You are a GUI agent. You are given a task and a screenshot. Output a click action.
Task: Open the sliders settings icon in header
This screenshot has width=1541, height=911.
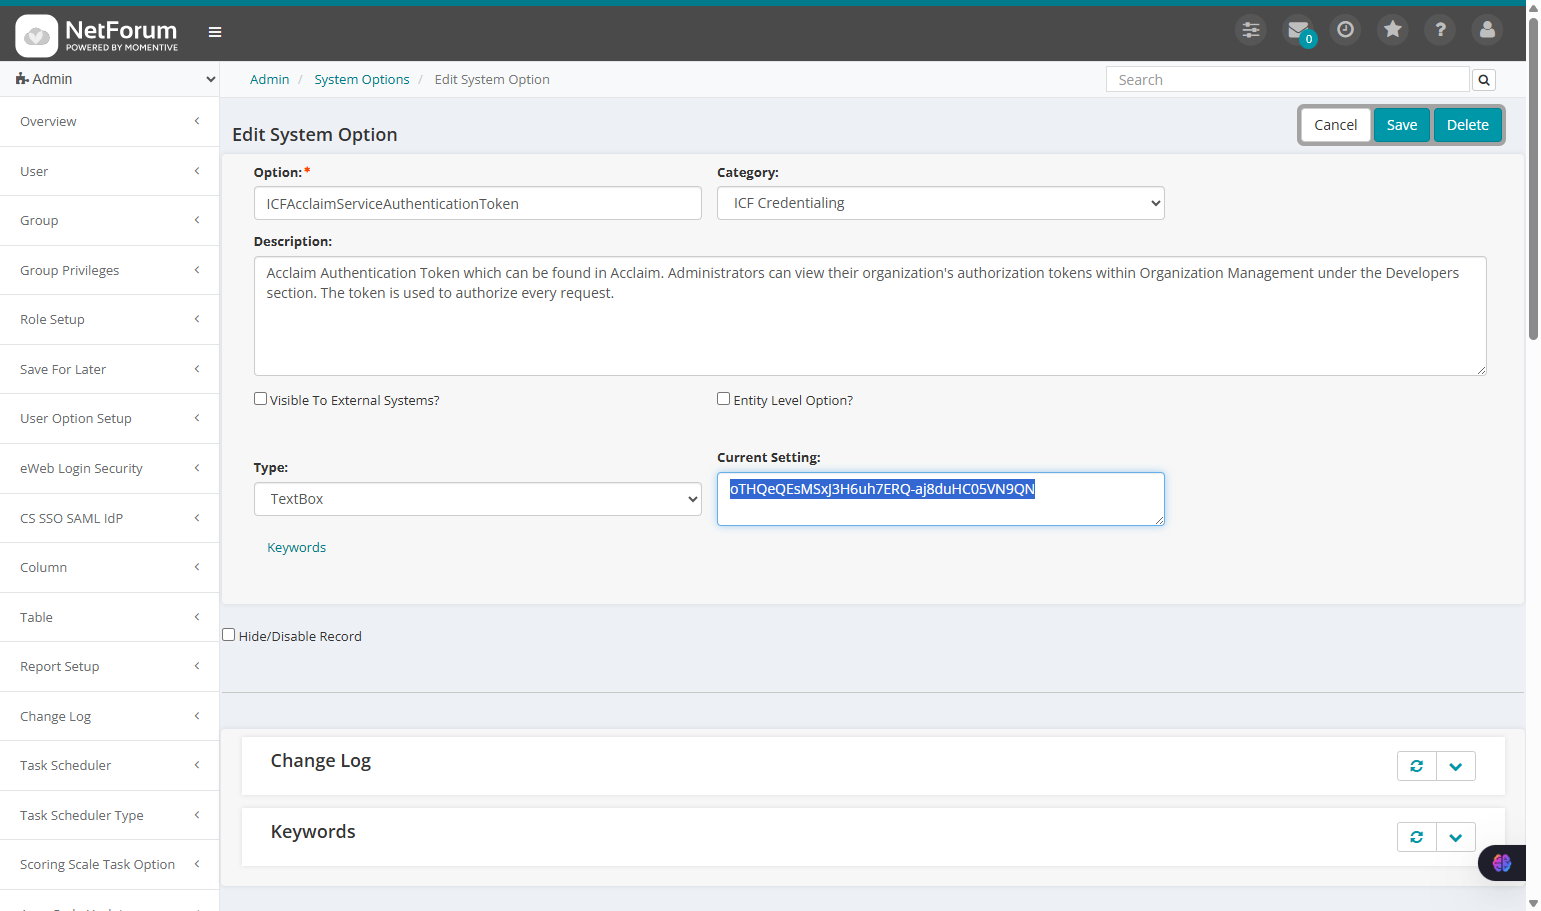point(1251,30)
